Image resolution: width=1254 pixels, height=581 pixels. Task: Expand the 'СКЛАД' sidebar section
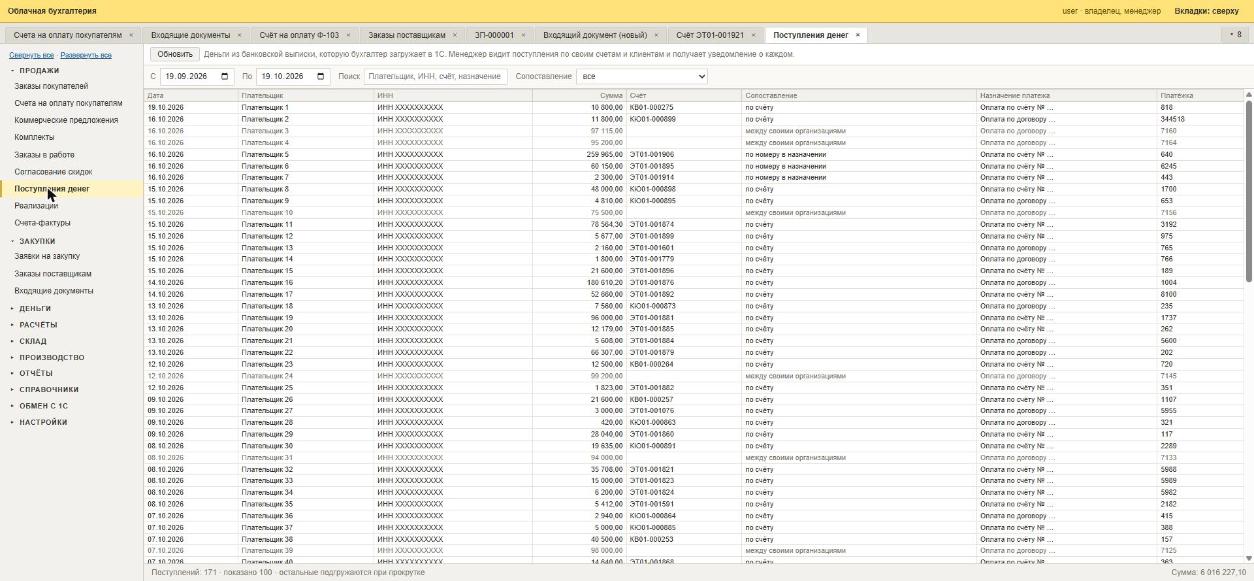32,341
